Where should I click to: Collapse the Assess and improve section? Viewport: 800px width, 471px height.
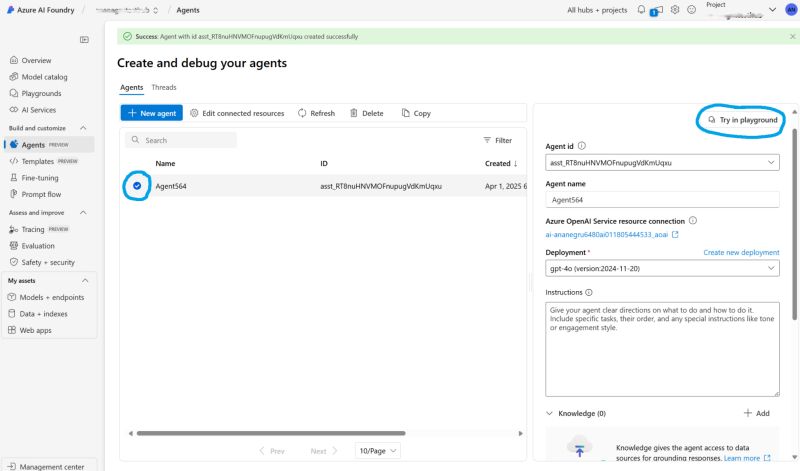tap(83, 213)
